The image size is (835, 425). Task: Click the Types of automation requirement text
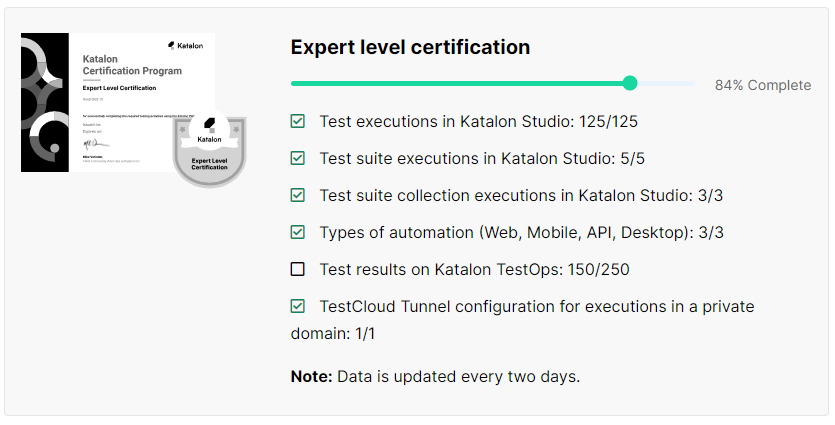(x=521, y=232)
